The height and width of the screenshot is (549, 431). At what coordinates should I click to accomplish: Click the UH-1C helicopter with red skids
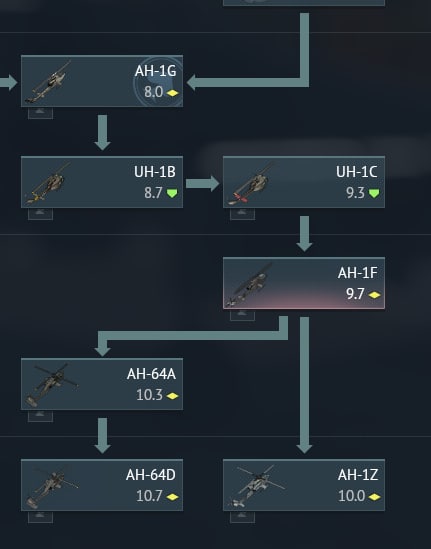tap(249, 184)
